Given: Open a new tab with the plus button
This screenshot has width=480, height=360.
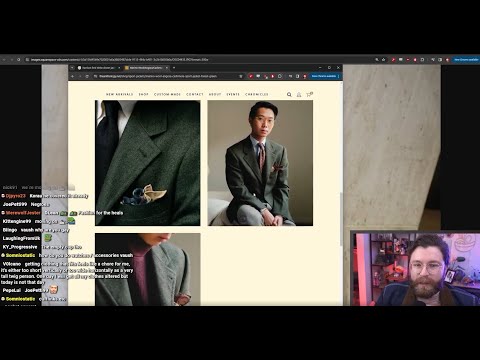Looking at the screenshot, I should [x=174, y=68].
